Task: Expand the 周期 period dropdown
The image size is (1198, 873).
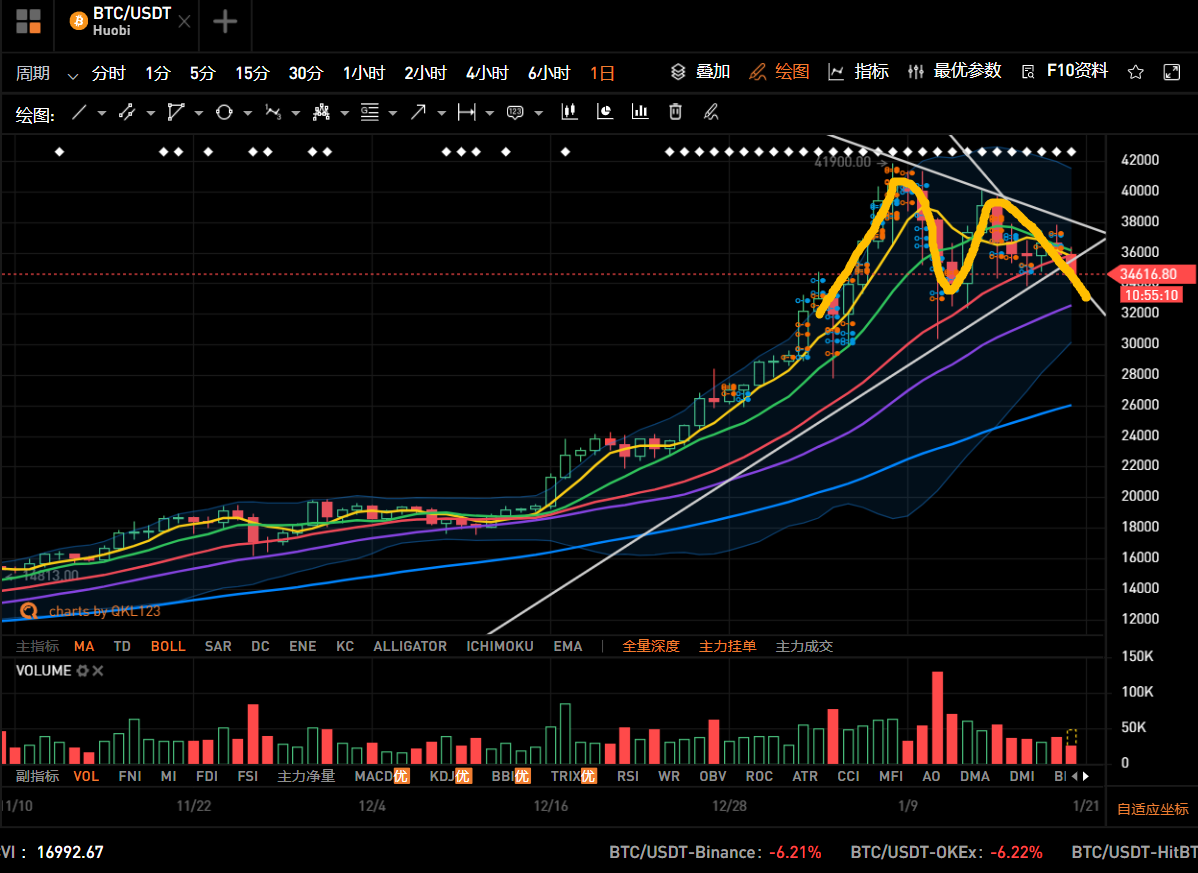Action: (72, 75)
